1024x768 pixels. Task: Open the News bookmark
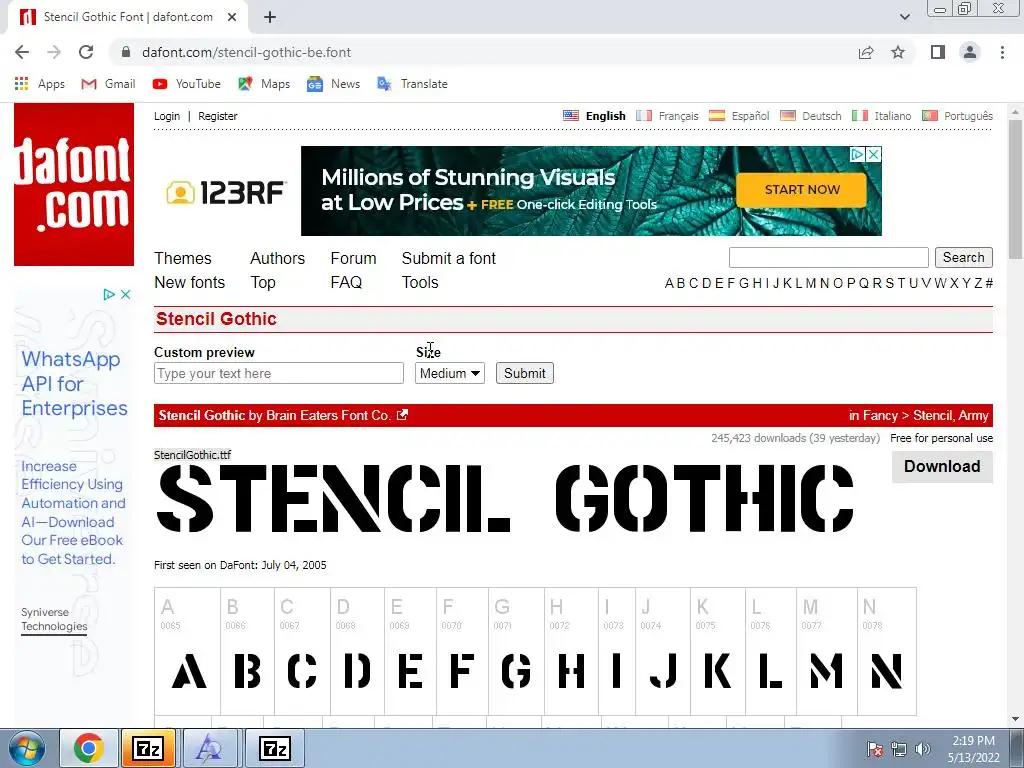tap(334, 84)
